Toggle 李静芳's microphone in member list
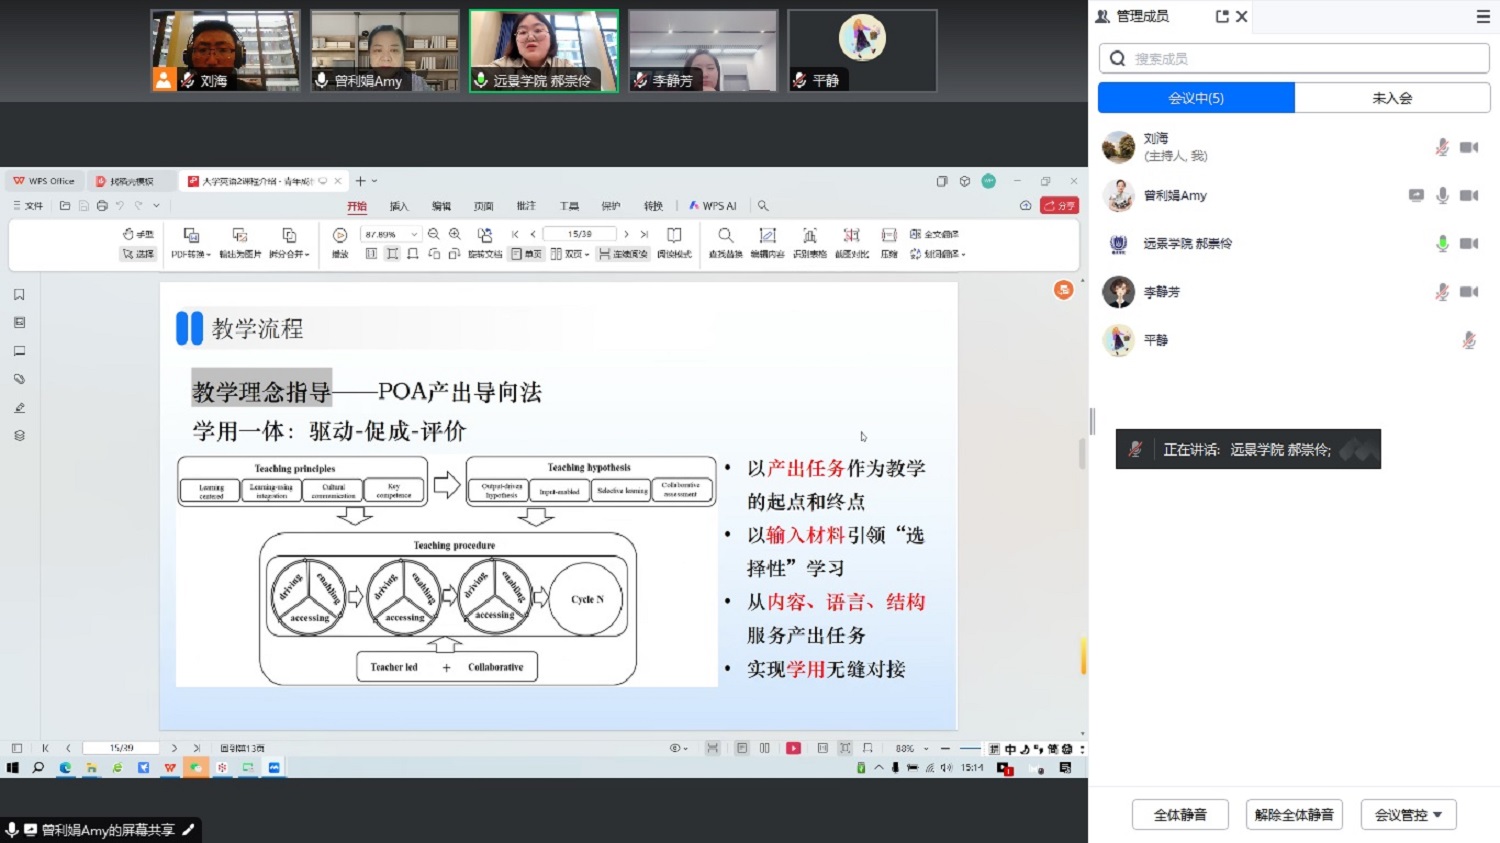Viewport: 1500px width, 843px height. tap(1442, 292)
